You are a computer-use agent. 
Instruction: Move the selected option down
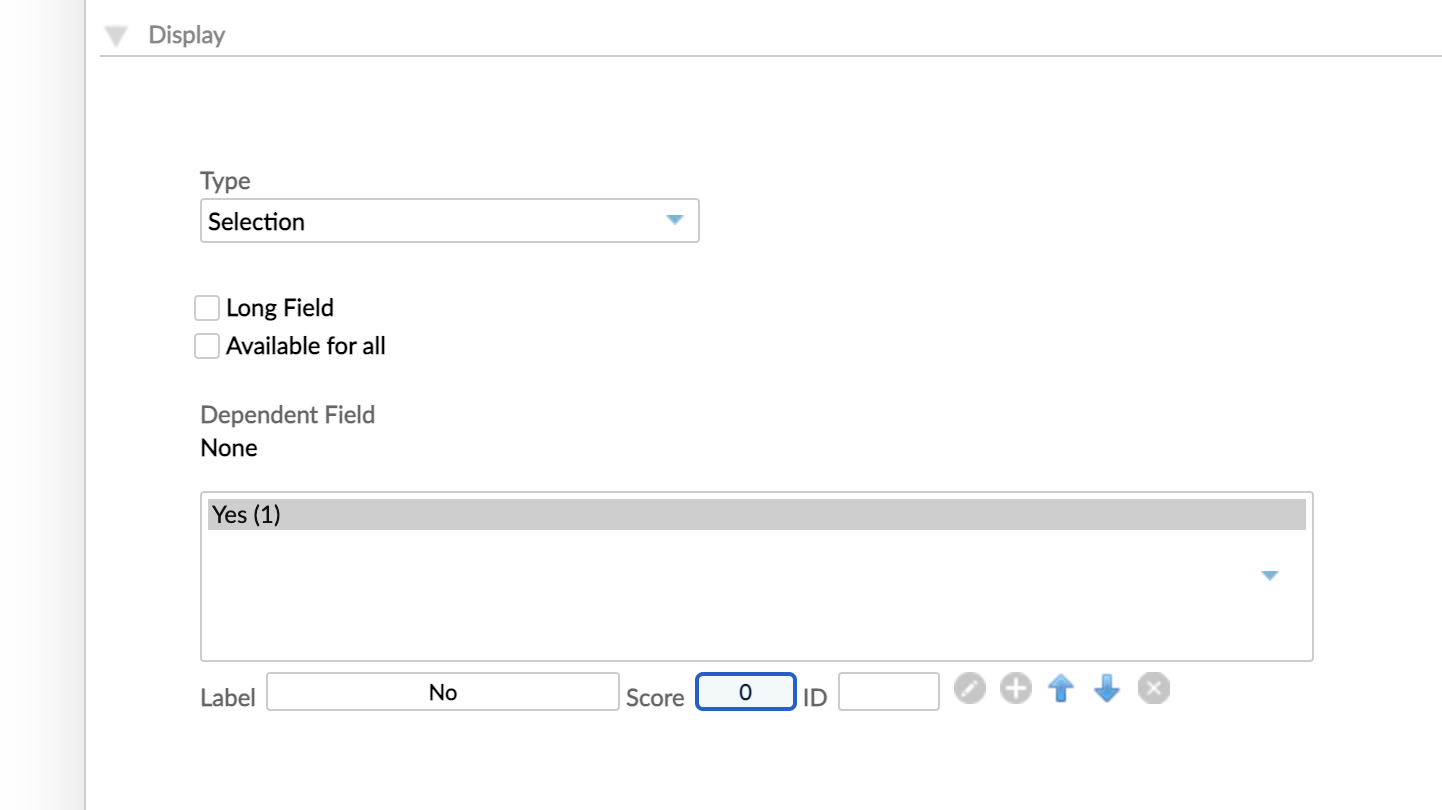pos(1107,688)
